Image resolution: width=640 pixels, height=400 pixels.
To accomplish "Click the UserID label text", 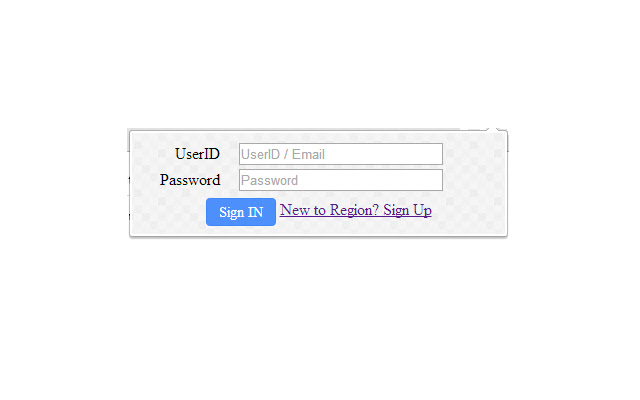I will pyautogui.click(x=198, y=154).
